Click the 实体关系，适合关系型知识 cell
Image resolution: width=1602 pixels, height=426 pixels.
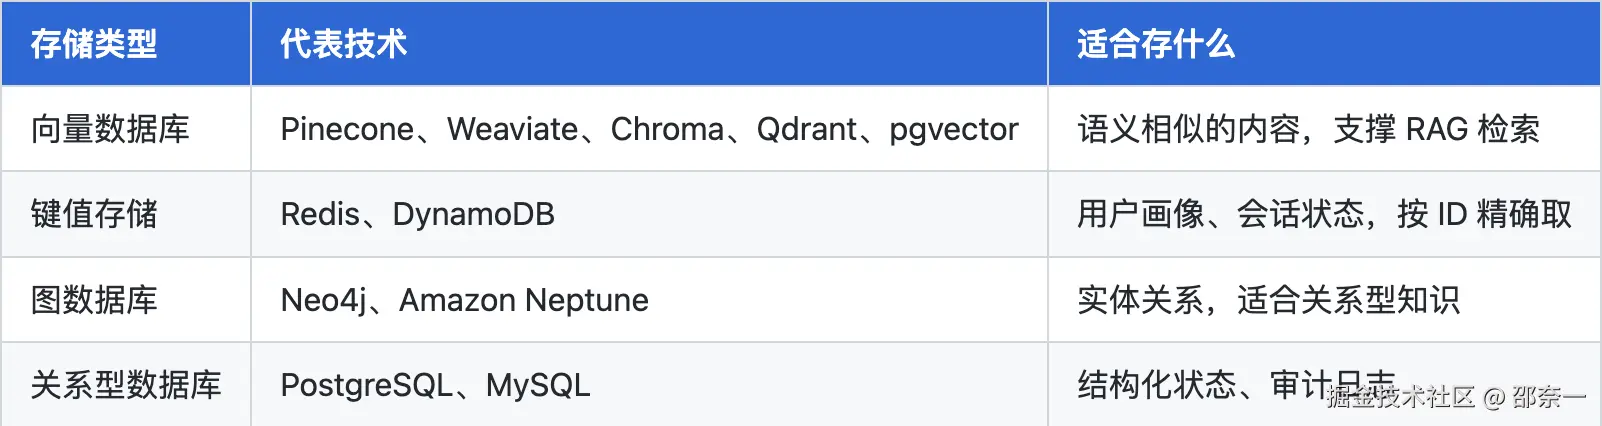click(x=1324, y=300)
